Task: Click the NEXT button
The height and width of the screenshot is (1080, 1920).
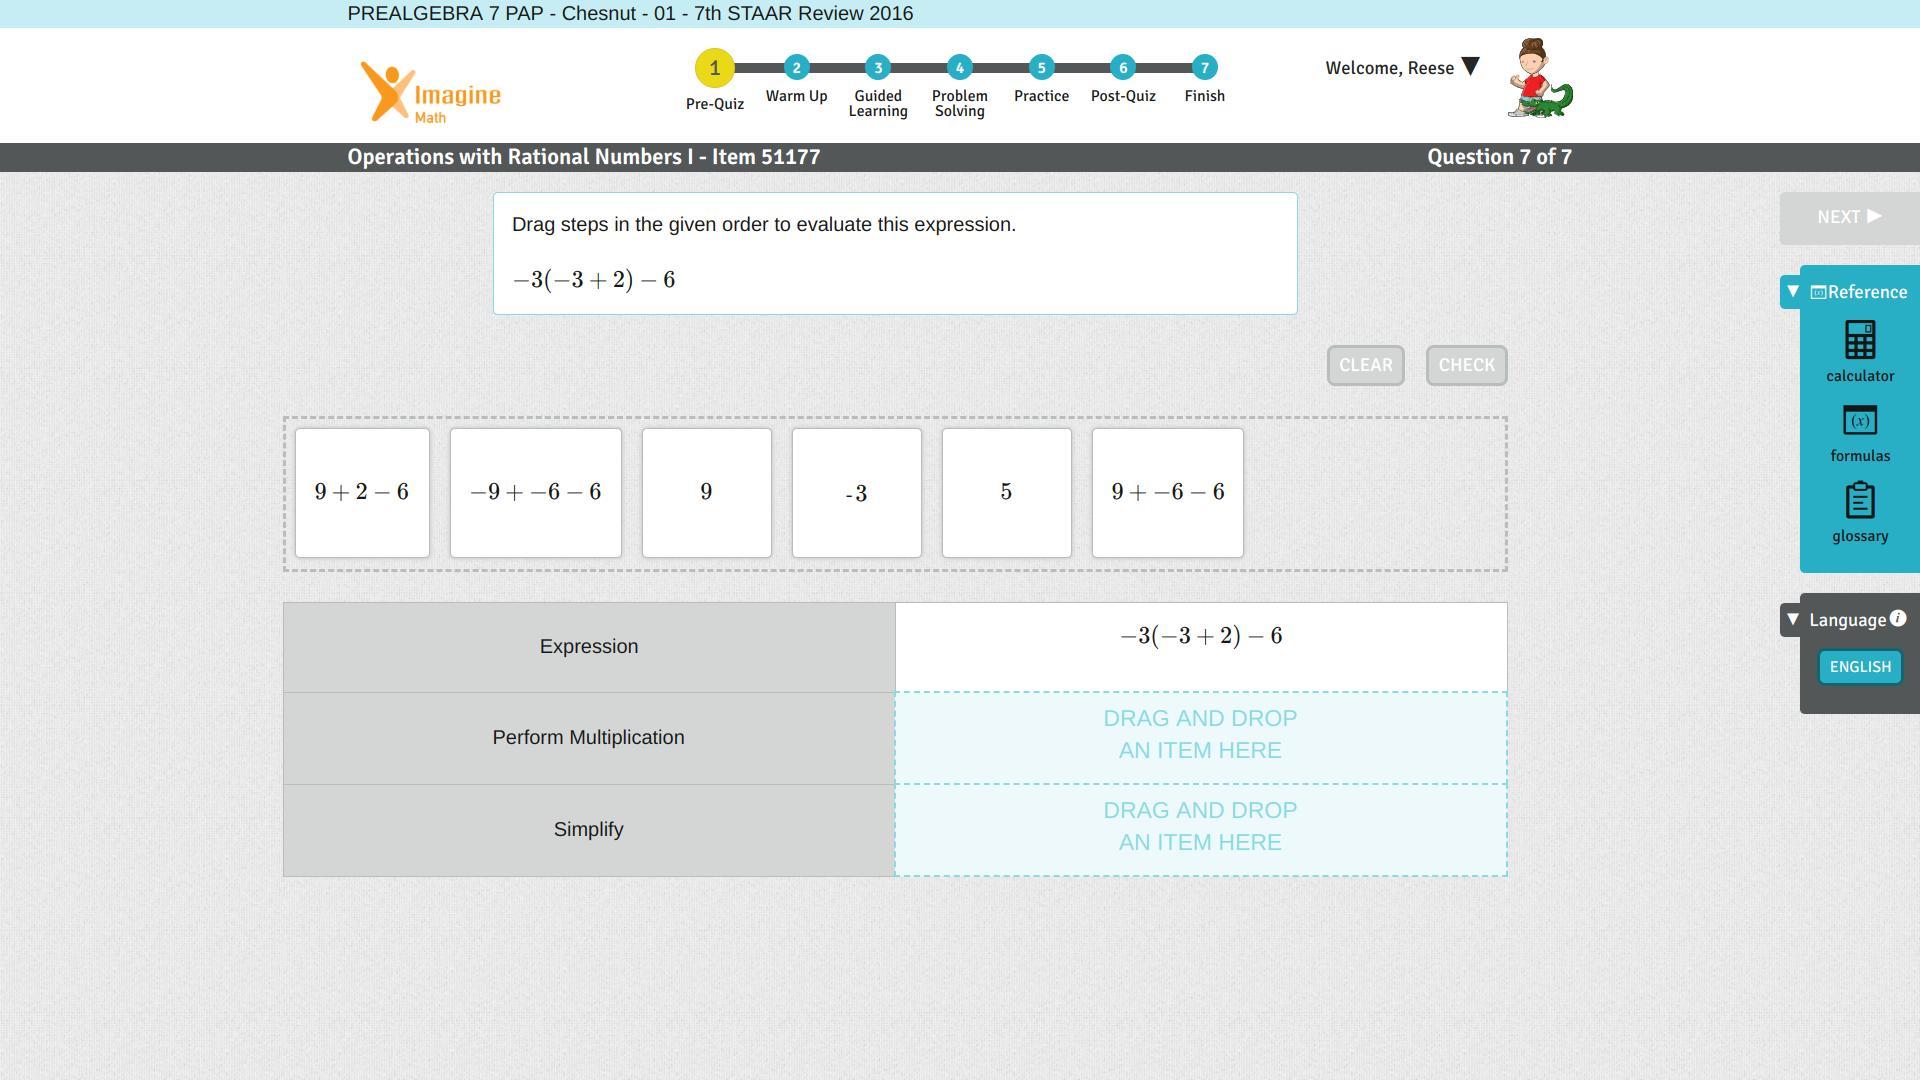Action: tap(1848, 217)
